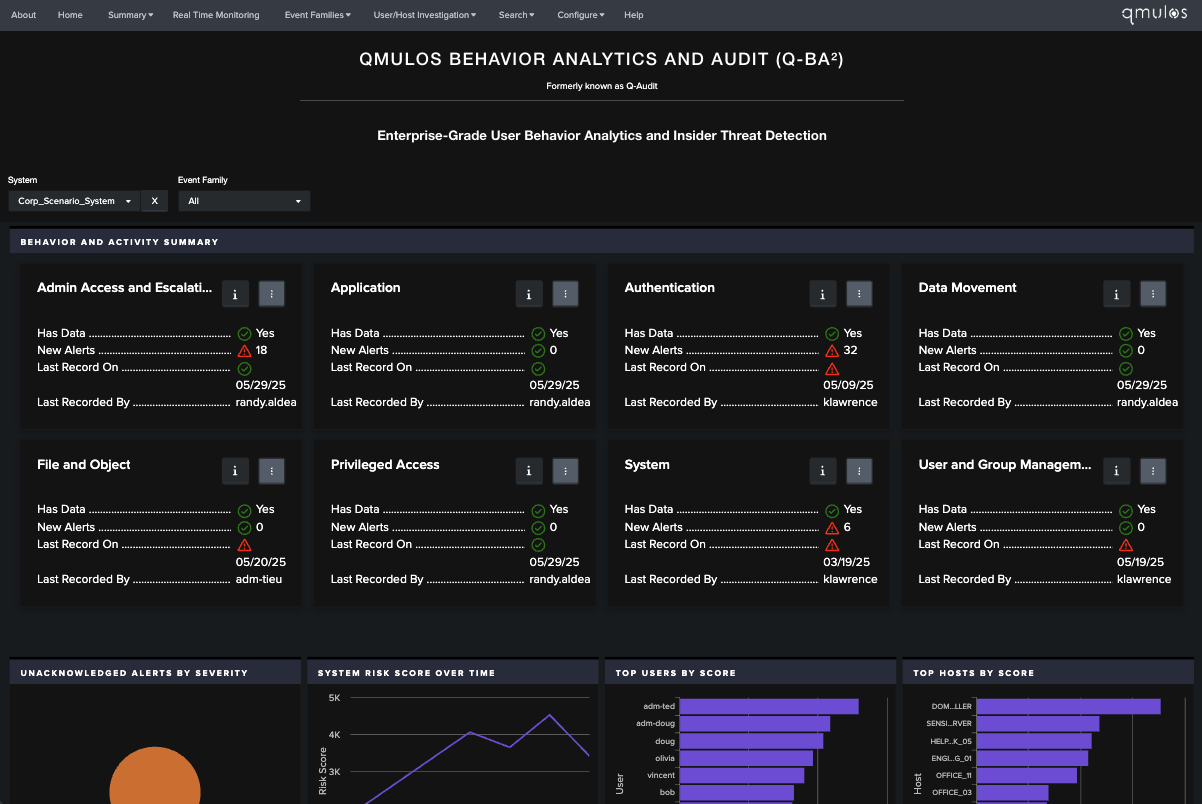Open the System dropdown Corp_Scenario_System
The width and height of the screenshot is (1202, 804).
pos(74,201)
